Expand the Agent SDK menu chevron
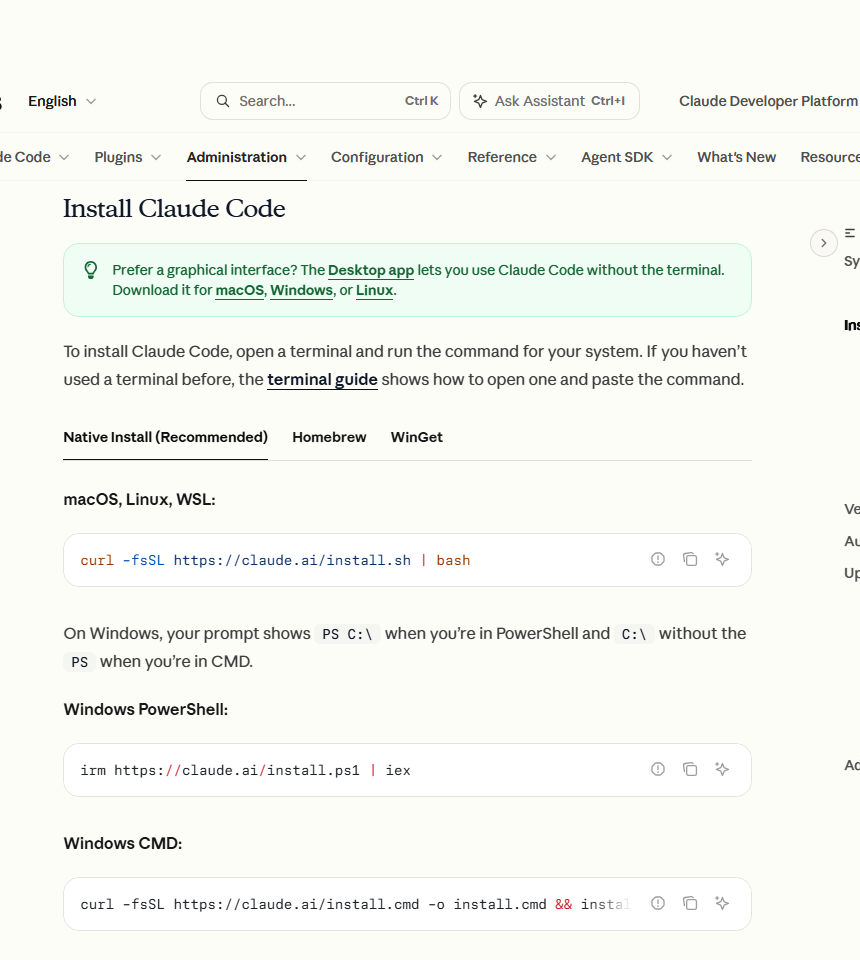 pyautogui.click(x=667, y=157)
